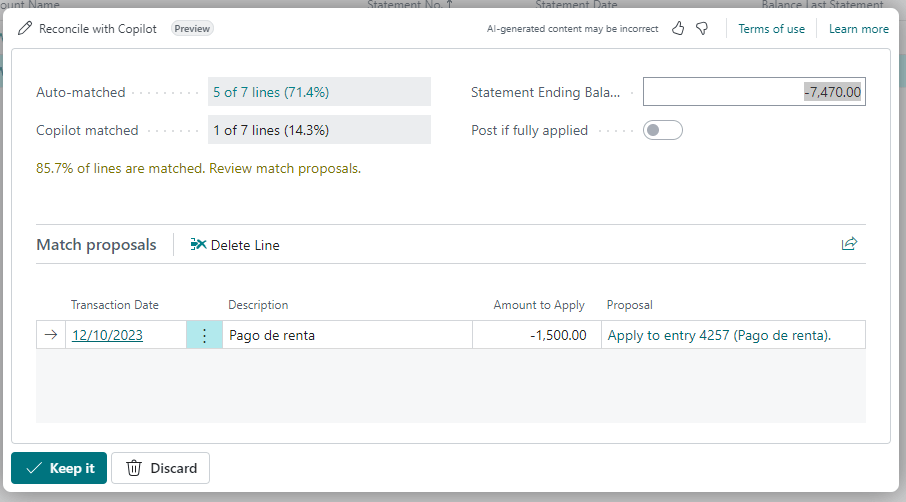Image resolution: width=906 pixels, height=502 pixels.
Task: Click the thumbs down feedback icon
Action: 703,29
